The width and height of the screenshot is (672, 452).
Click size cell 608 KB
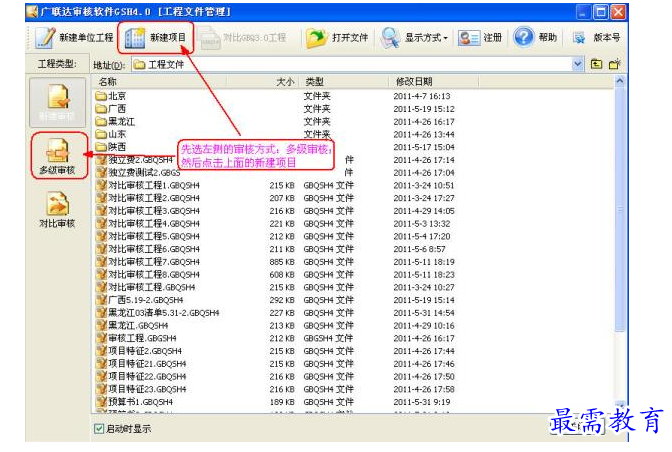tap(282, 275)
